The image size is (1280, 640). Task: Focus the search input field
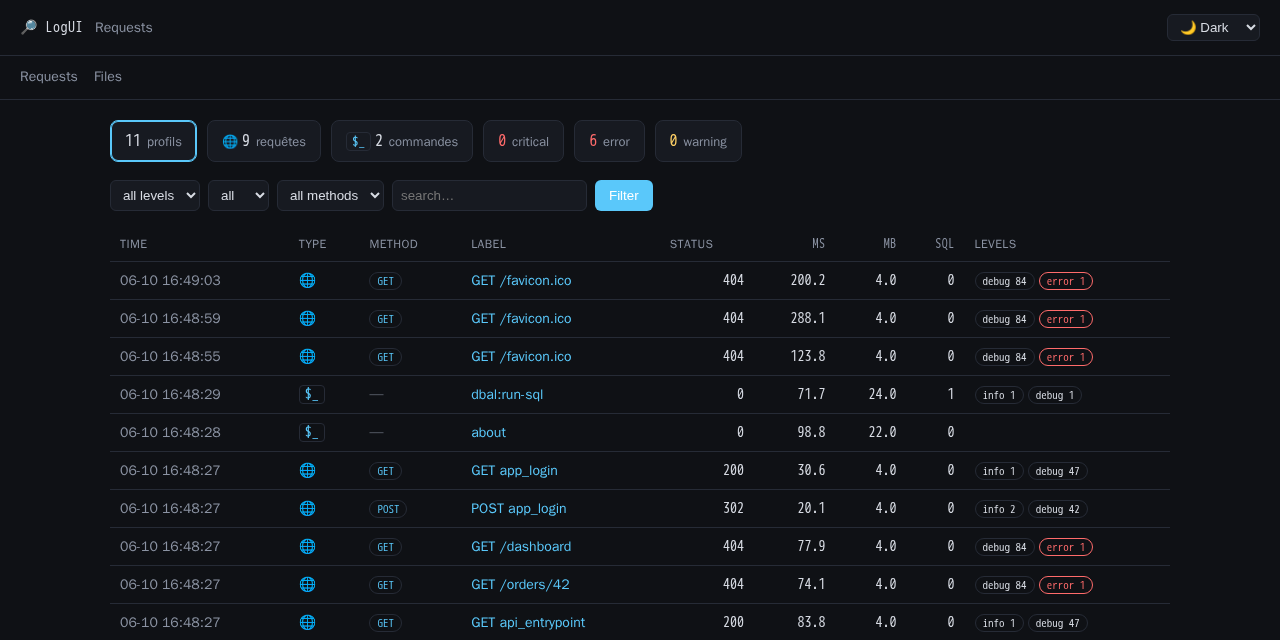click(489, 195)
